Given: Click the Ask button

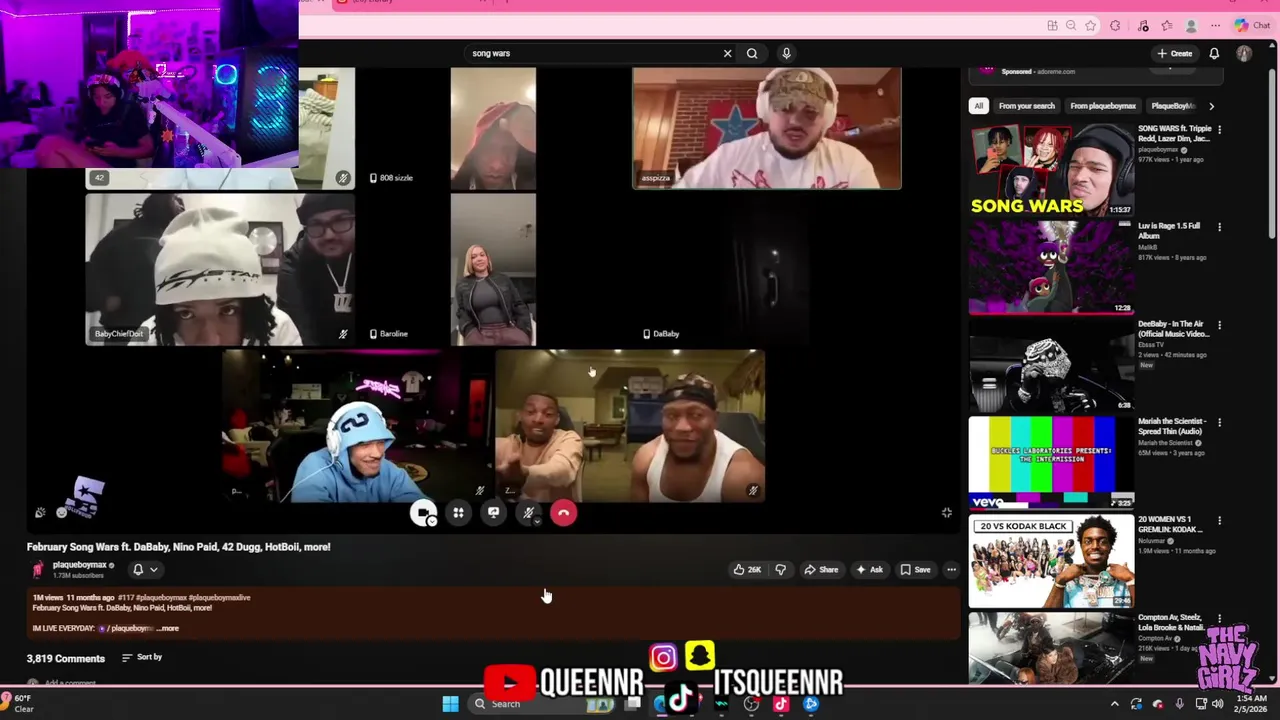Looking at the screenshot, I should [869, 569].
